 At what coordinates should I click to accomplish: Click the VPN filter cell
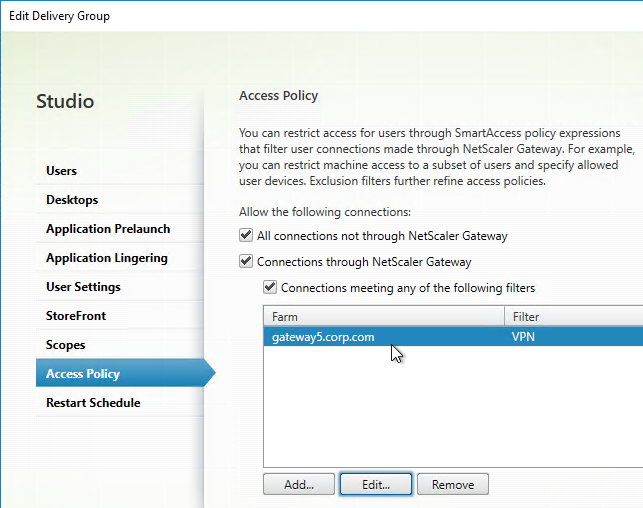pos(523,337)
